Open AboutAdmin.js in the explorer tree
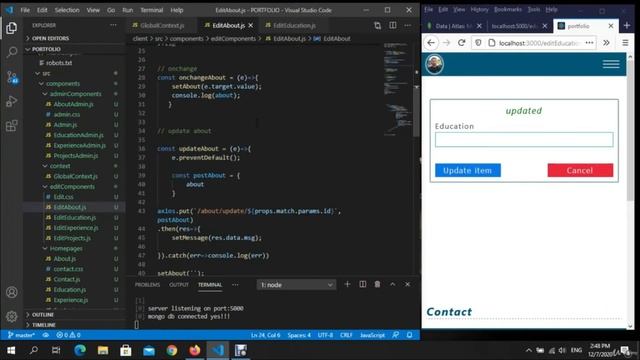Image resolution: width=640 pixels, height=360 pixels. click(x=73, y=104)
